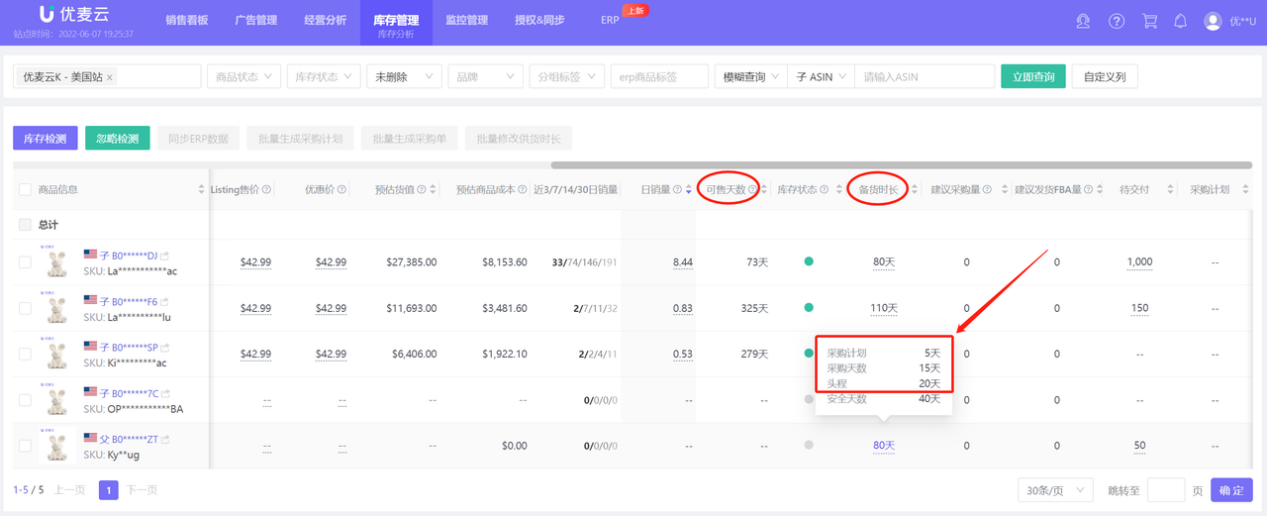Image resolution: width=1267 pixels, height=516 pixels.
Task: Click the 忽略检测 button
Action: [118, 139]
